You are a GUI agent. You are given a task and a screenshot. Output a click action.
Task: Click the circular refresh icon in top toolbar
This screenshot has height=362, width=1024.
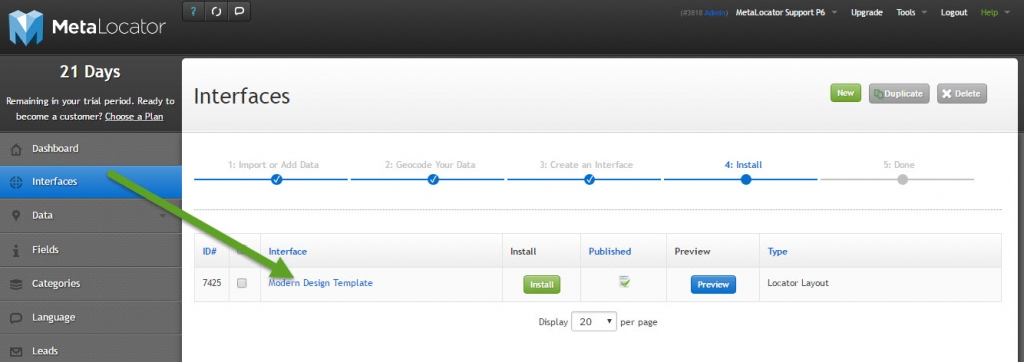(x=216, y=11)
